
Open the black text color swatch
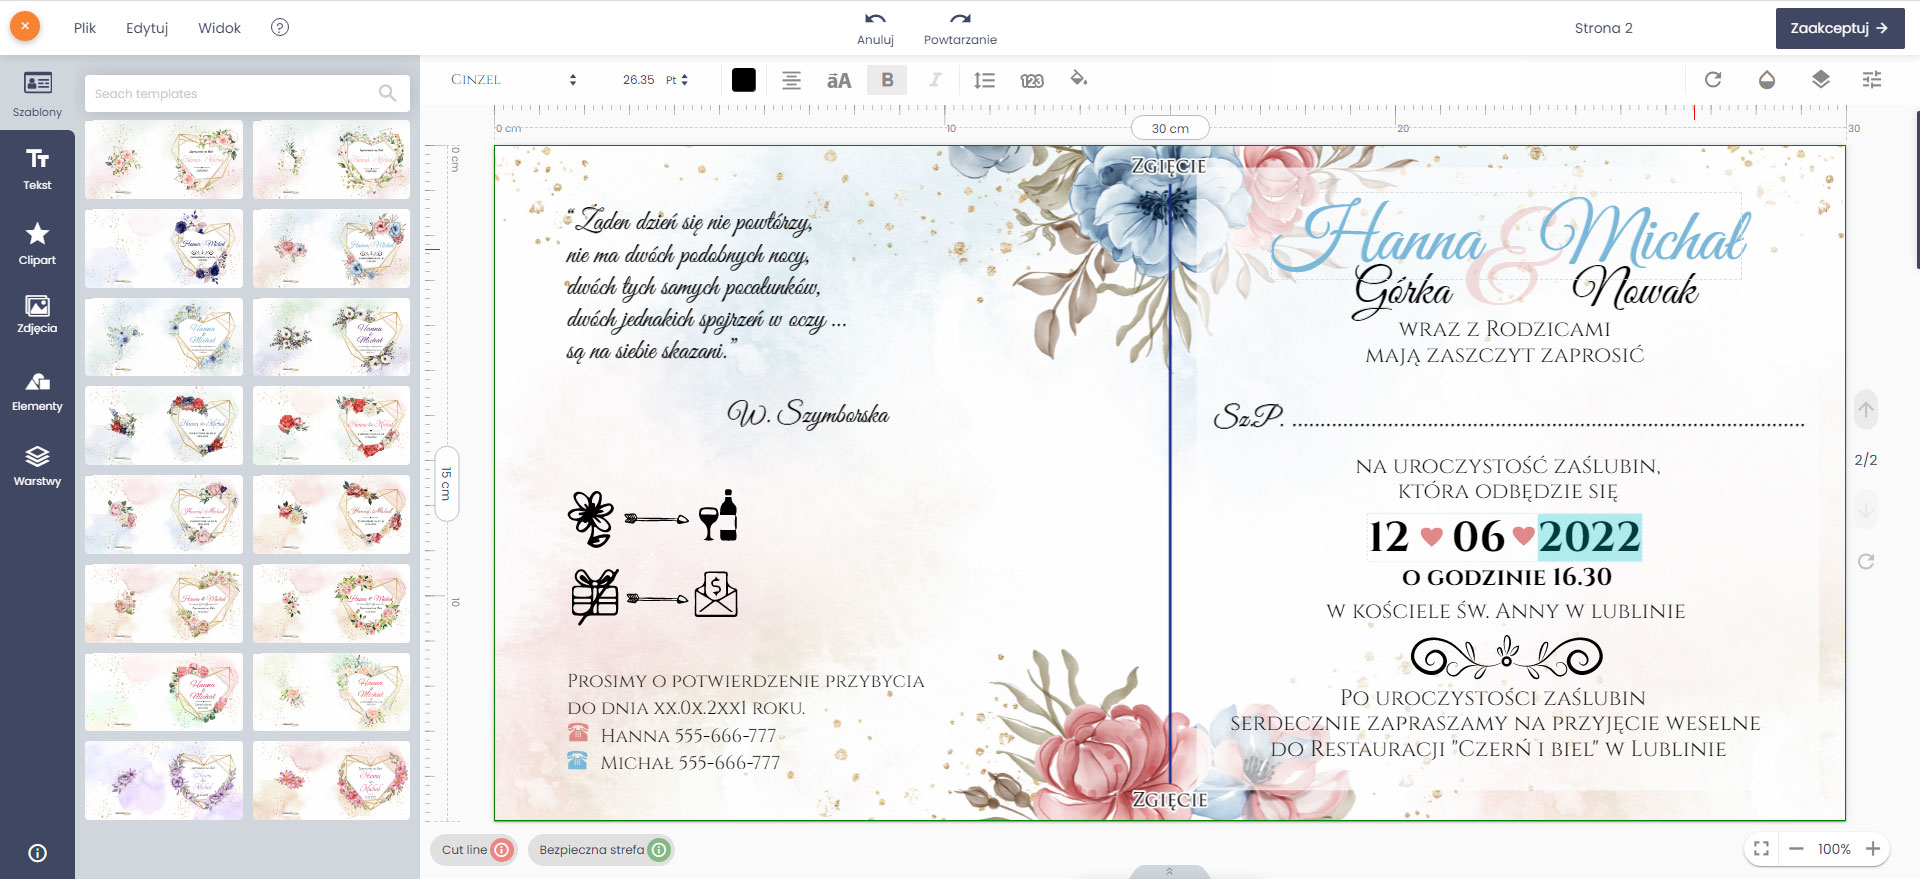tap(743, 80)
